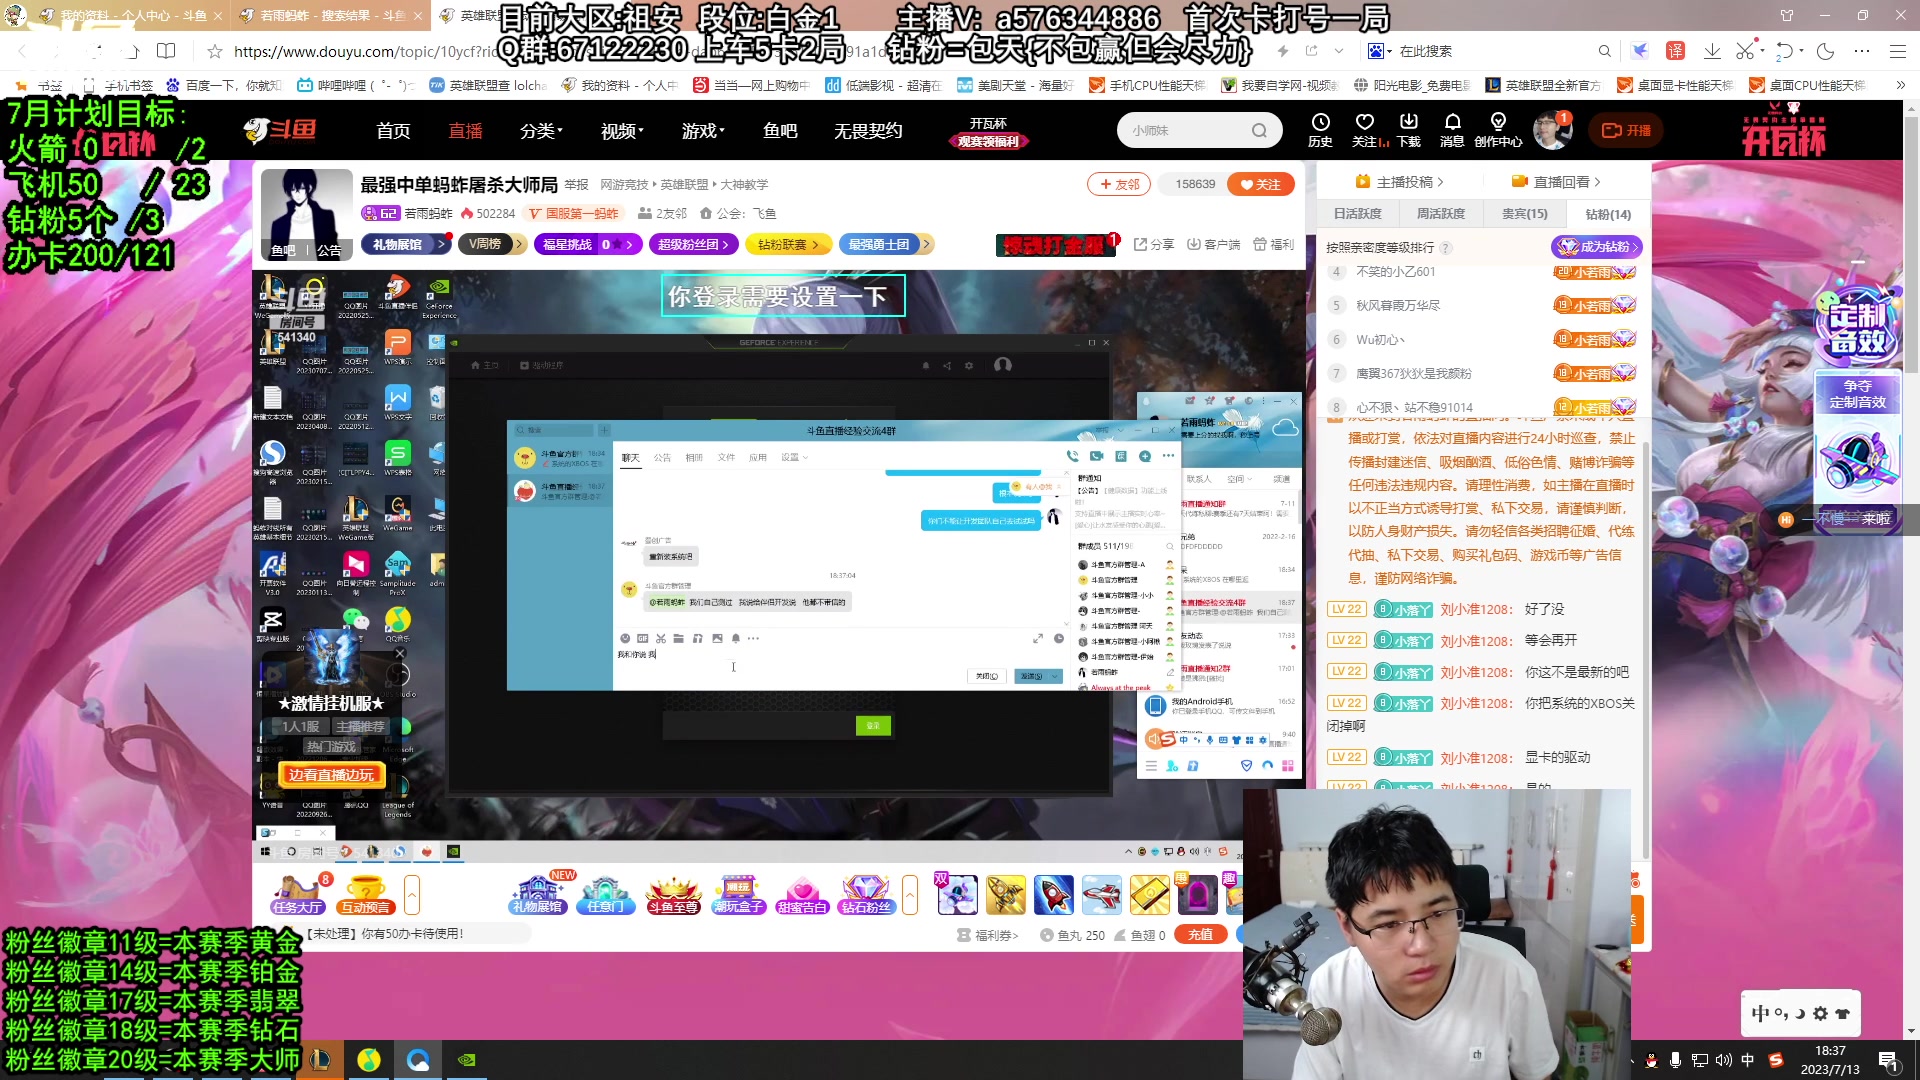
Task: Open the 消息 bell notifications
Action: coord(1452,130)
